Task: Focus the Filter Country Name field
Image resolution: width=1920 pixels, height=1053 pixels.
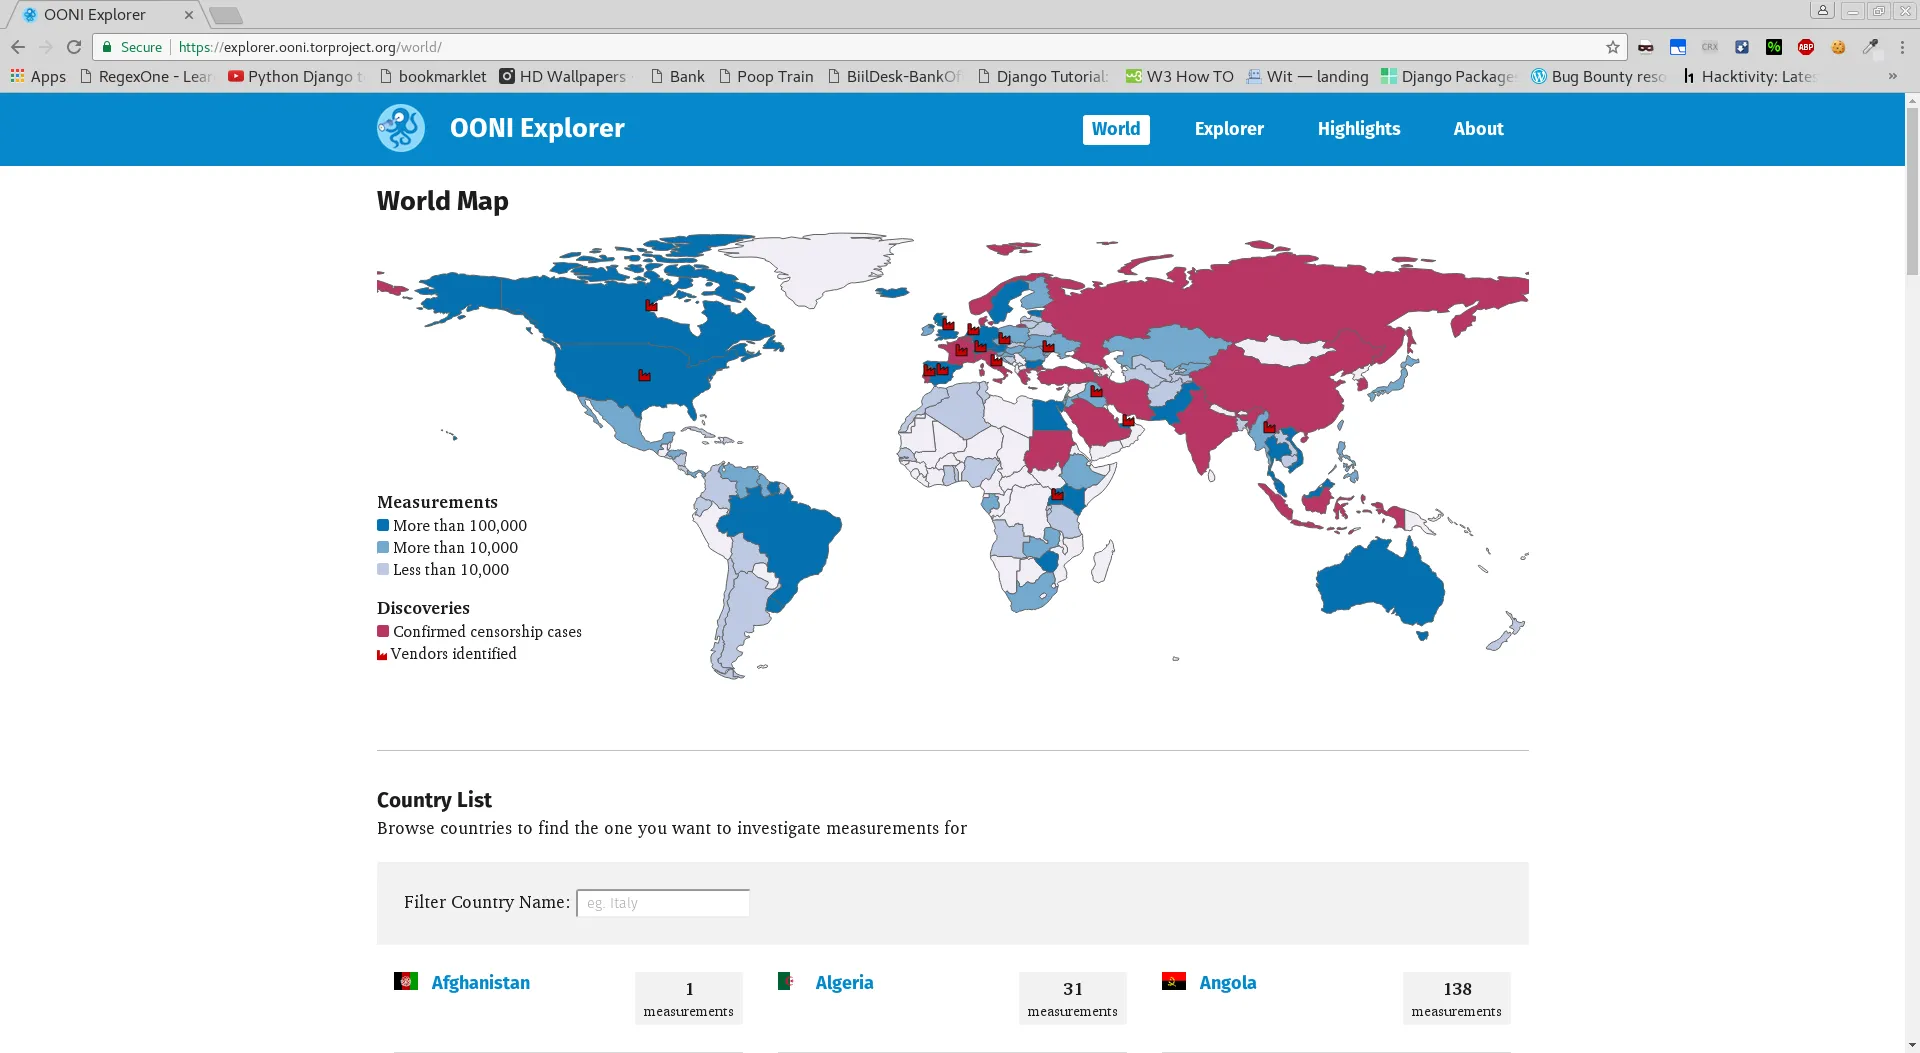Action: point(663,903)
